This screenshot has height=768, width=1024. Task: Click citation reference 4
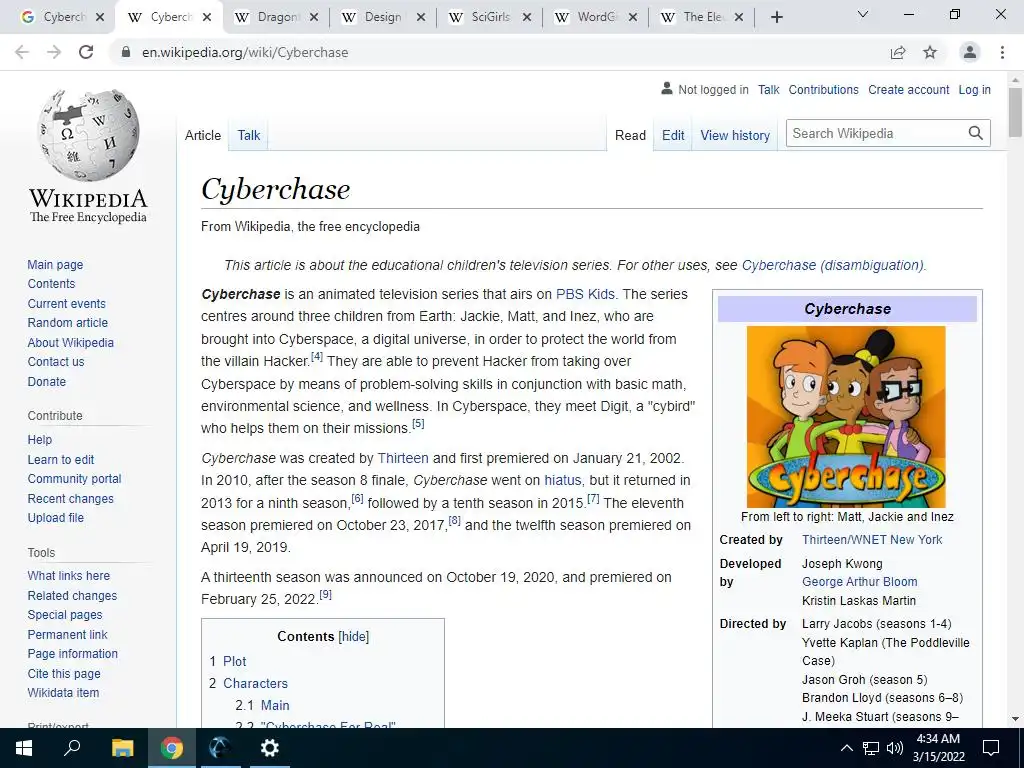point(317,357)
